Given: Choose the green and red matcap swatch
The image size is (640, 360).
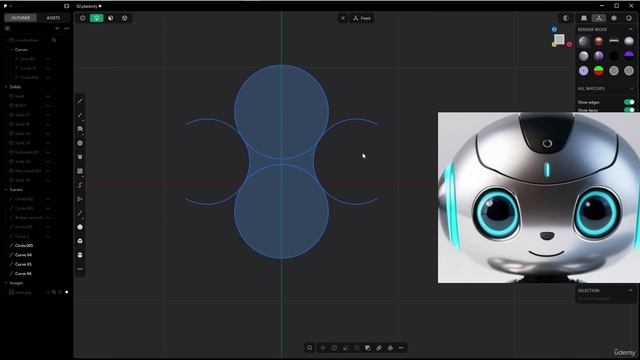Looking at the screenshot, I should pyautogui.click(x=599, y=71).
